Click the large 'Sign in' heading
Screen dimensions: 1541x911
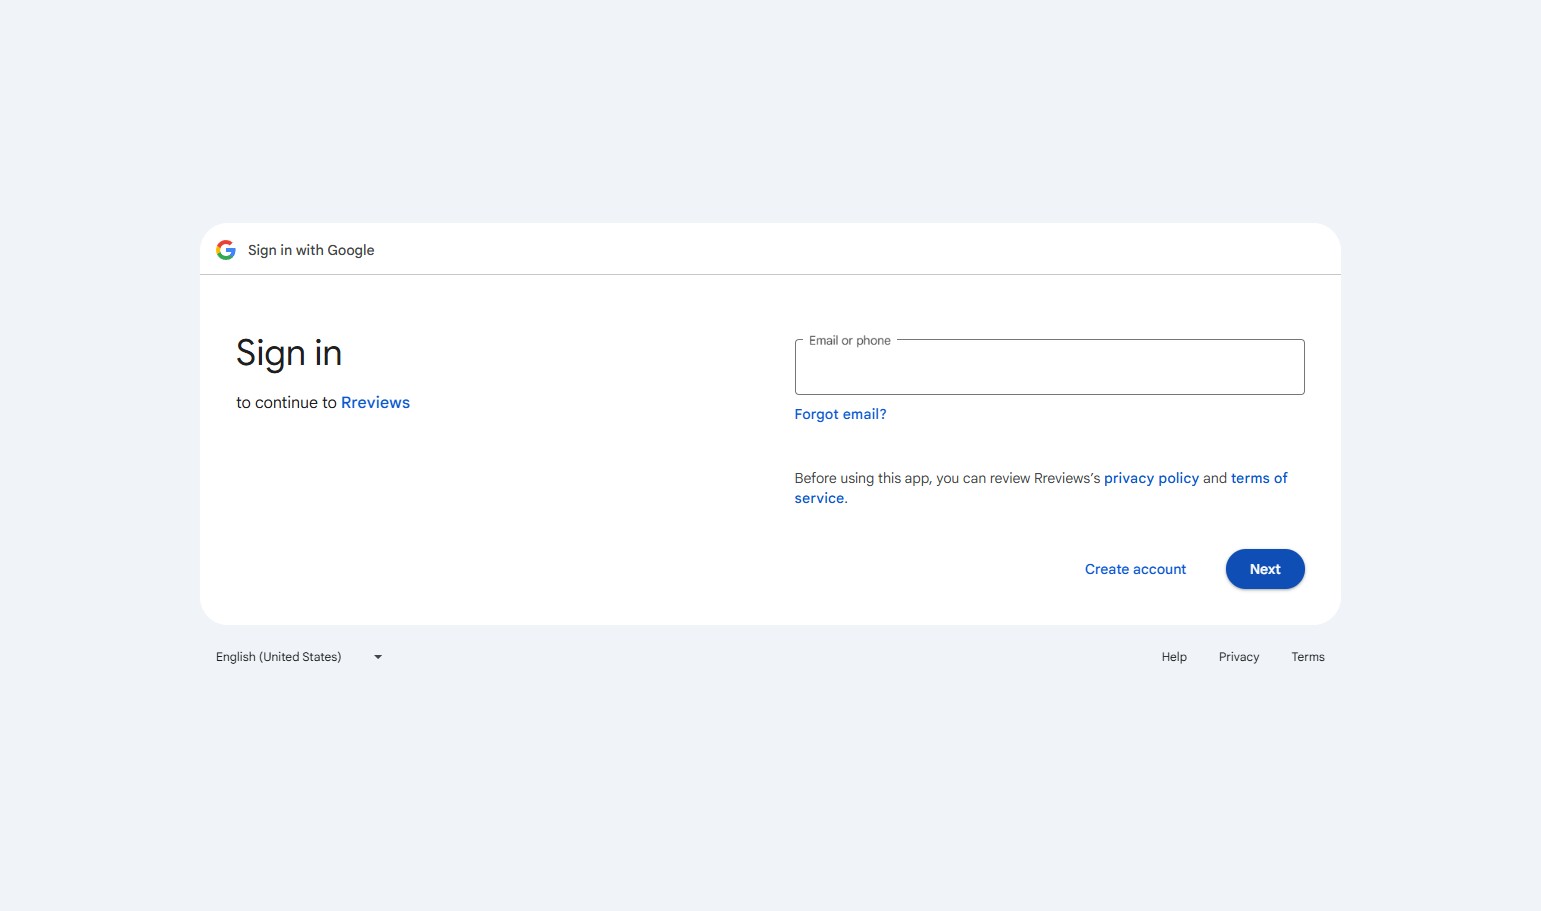tap(289, 353)
